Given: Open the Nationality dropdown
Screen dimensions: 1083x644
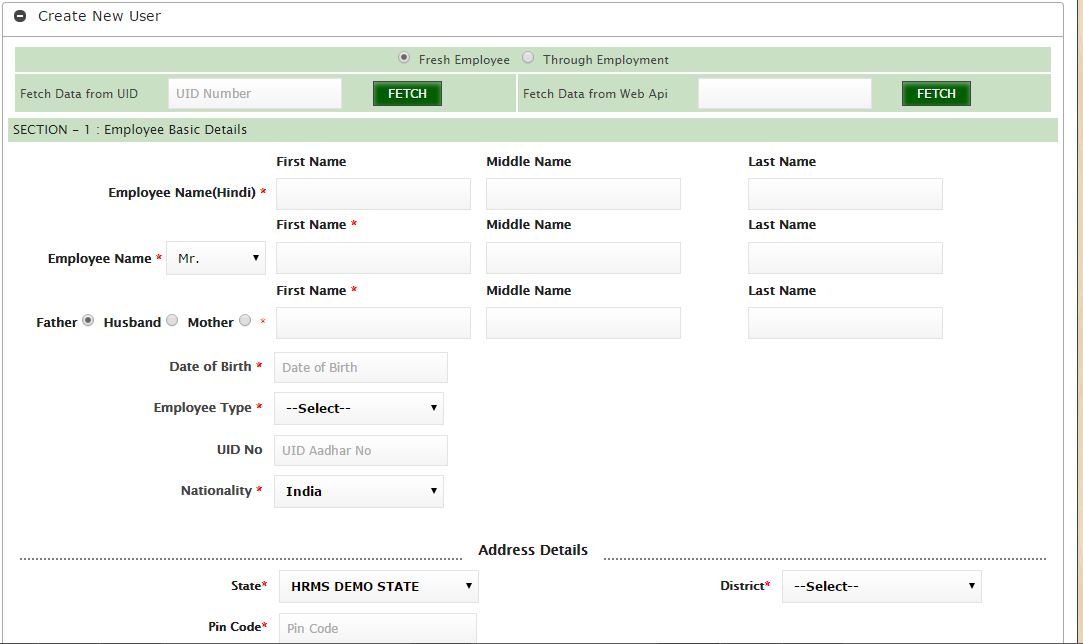Looking at the screenshot, I should tap(359, 491).
